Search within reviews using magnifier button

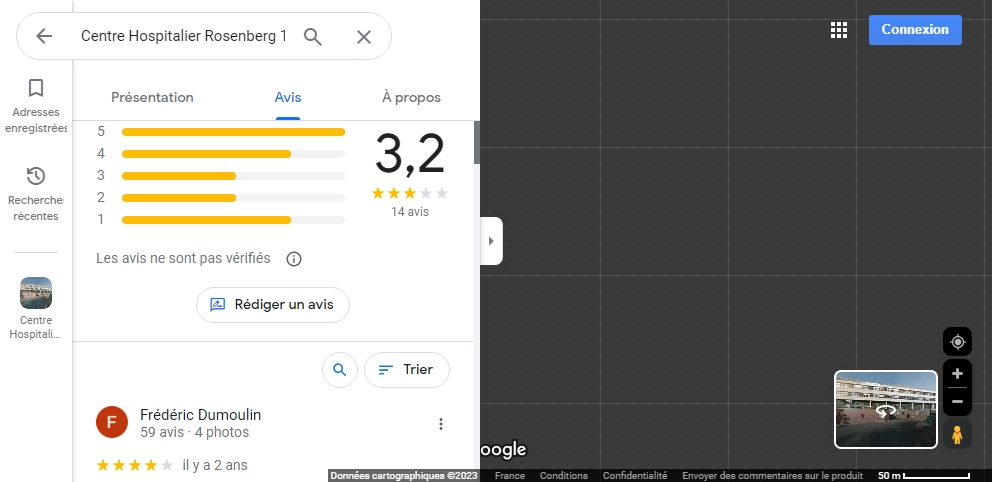click(x=340, y=369)
